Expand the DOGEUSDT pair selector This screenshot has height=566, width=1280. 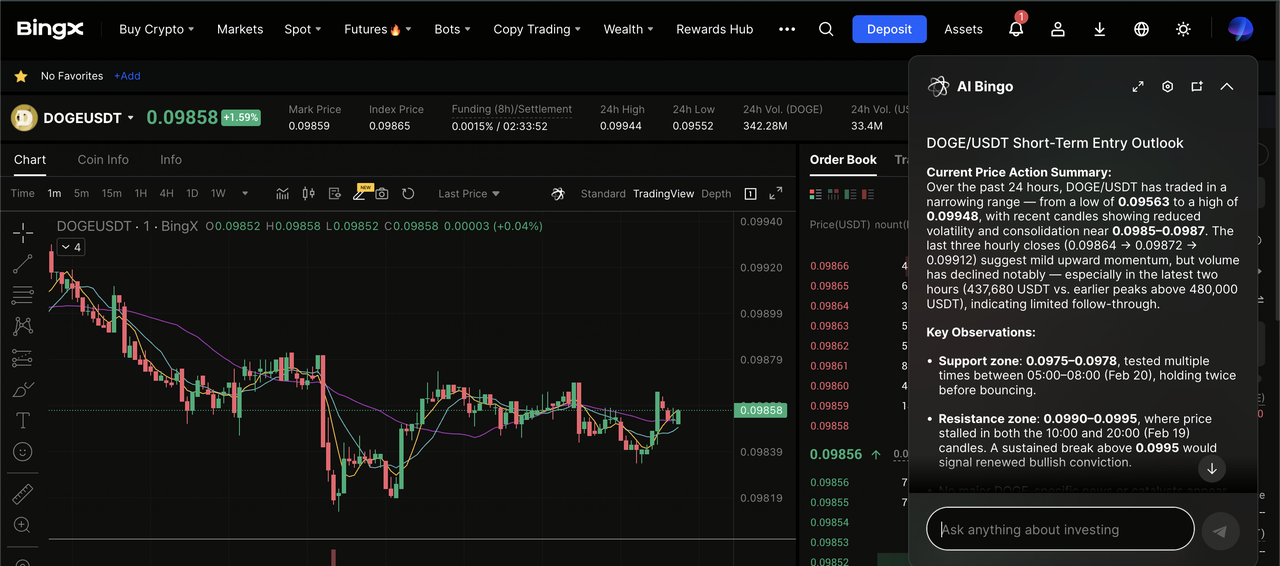point(130,118)
